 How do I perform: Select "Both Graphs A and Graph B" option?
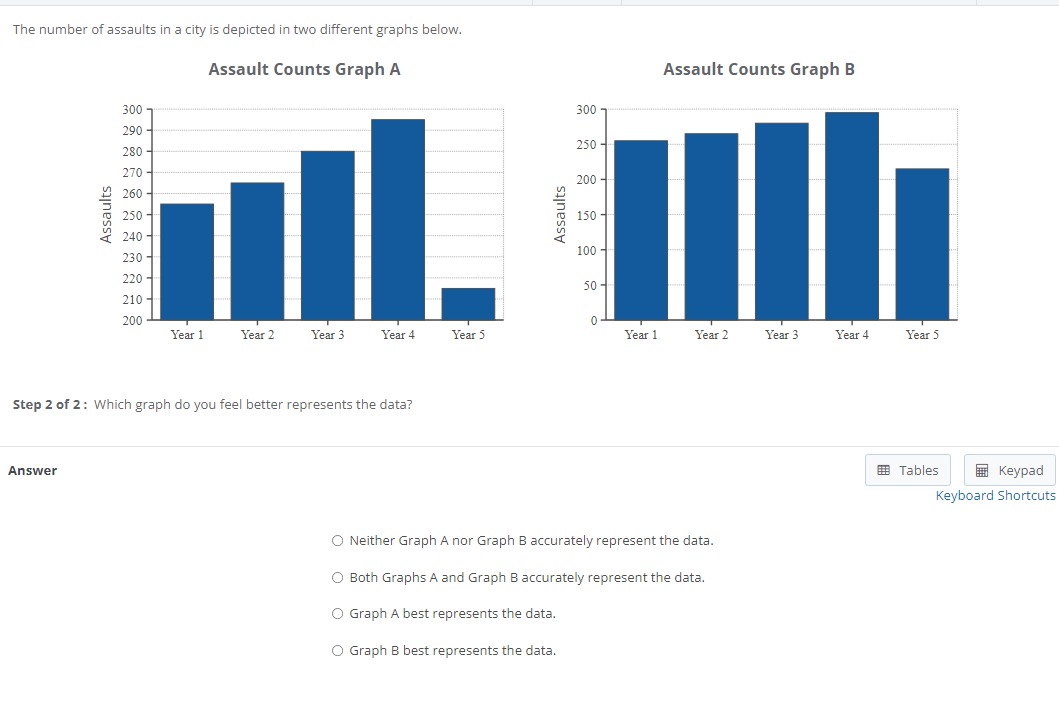click(337, 577)
